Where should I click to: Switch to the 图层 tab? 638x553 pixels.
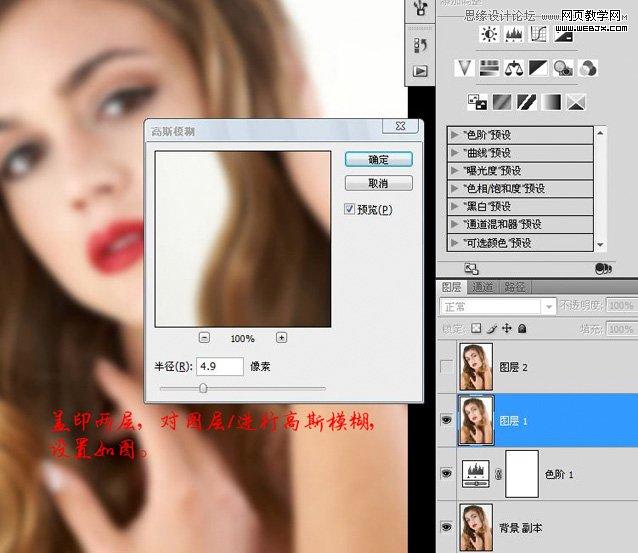pos(452,287)
